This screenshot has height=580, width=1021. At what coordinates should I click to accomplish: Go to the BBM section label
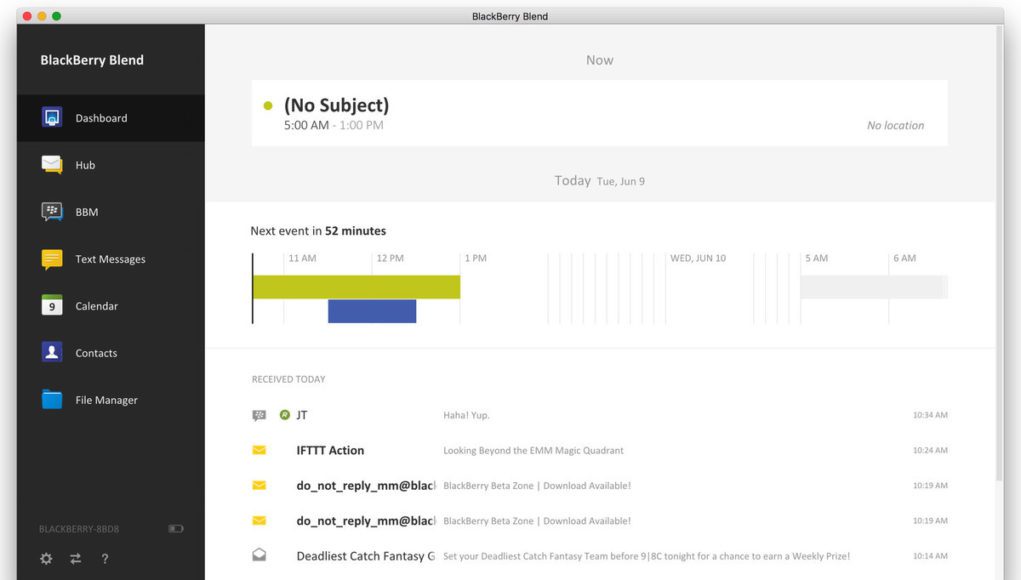pos(87,212)
